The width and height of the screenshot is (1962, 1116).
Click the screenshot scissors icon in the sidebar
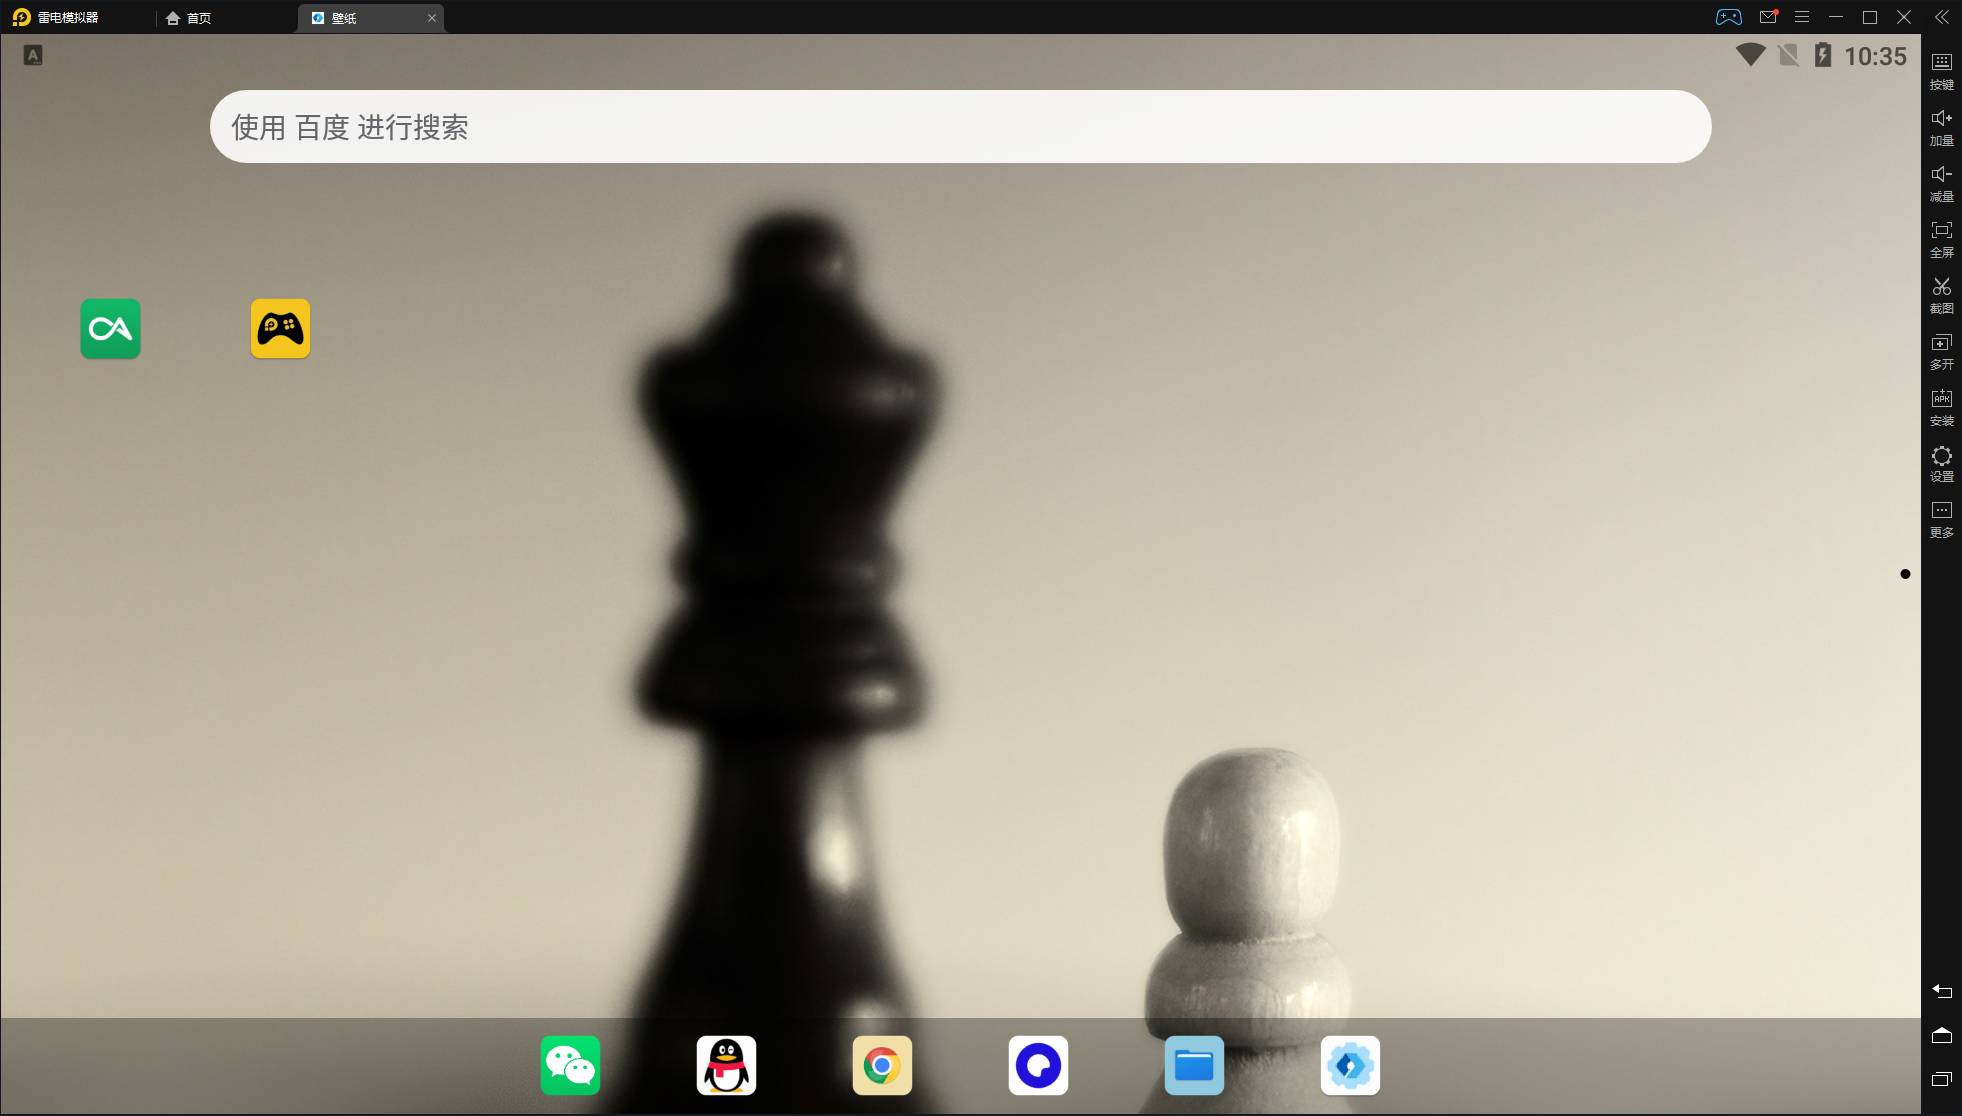(x=1941, y=295)
